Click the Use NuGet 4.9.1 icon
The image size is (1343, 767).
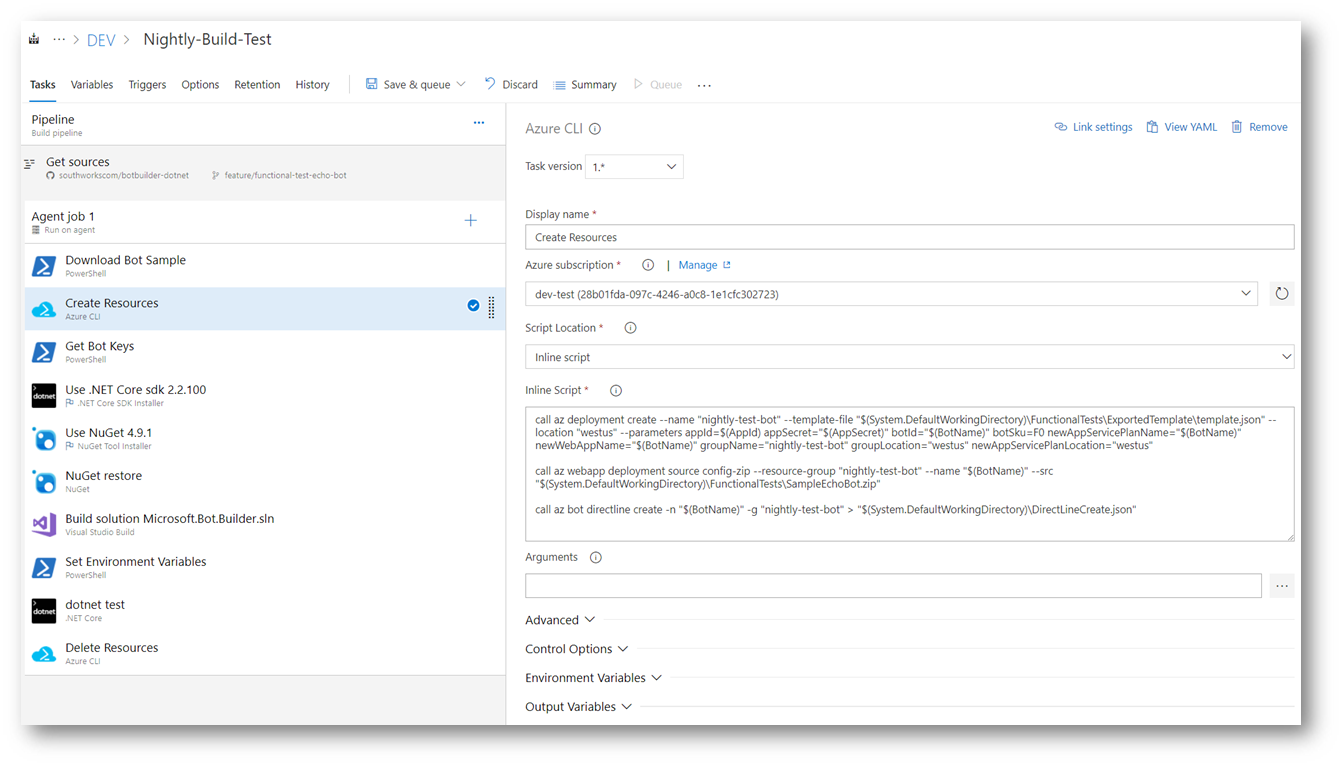click(44, 439)
